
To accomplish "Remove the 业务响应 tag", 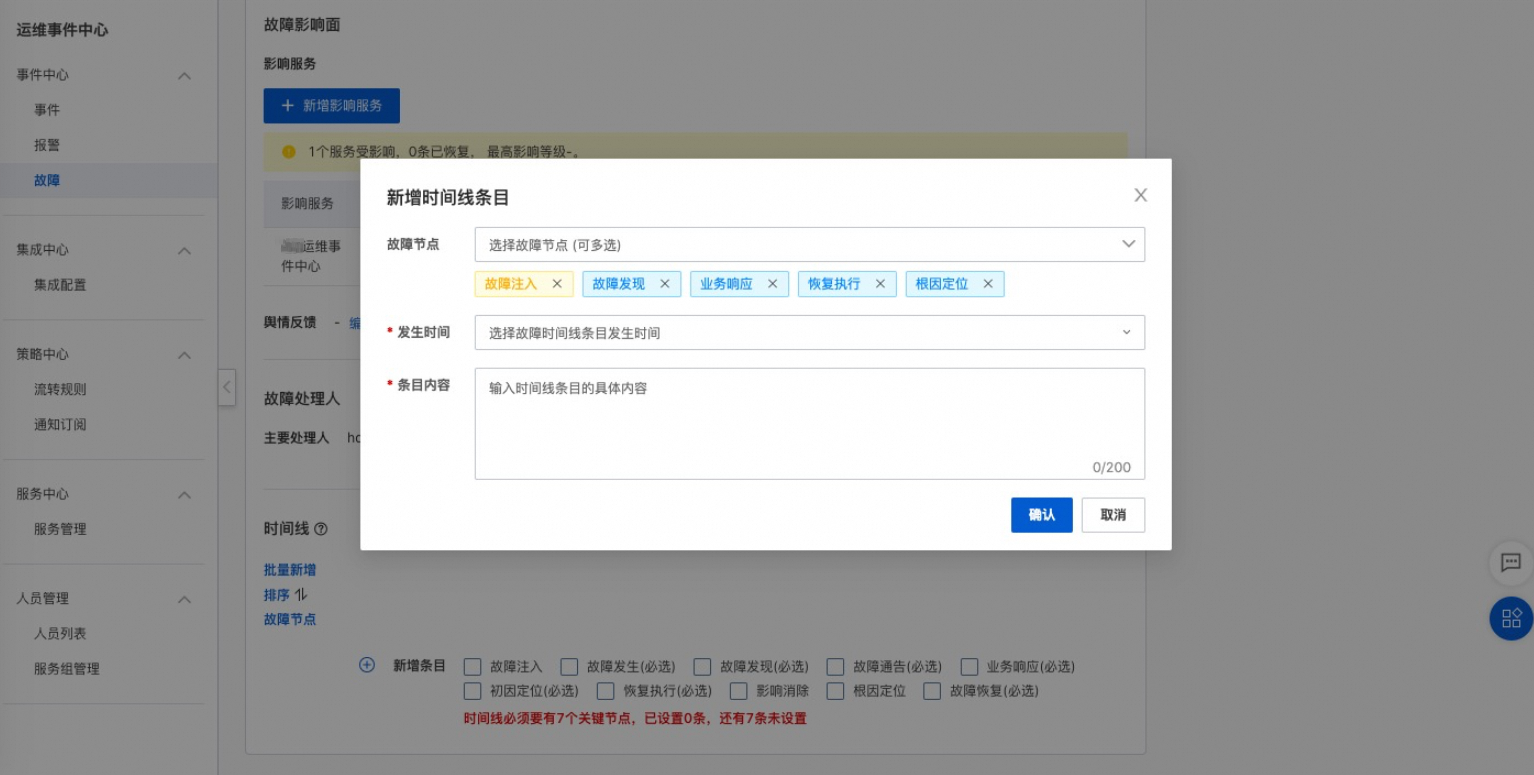I will pos(772,284).
